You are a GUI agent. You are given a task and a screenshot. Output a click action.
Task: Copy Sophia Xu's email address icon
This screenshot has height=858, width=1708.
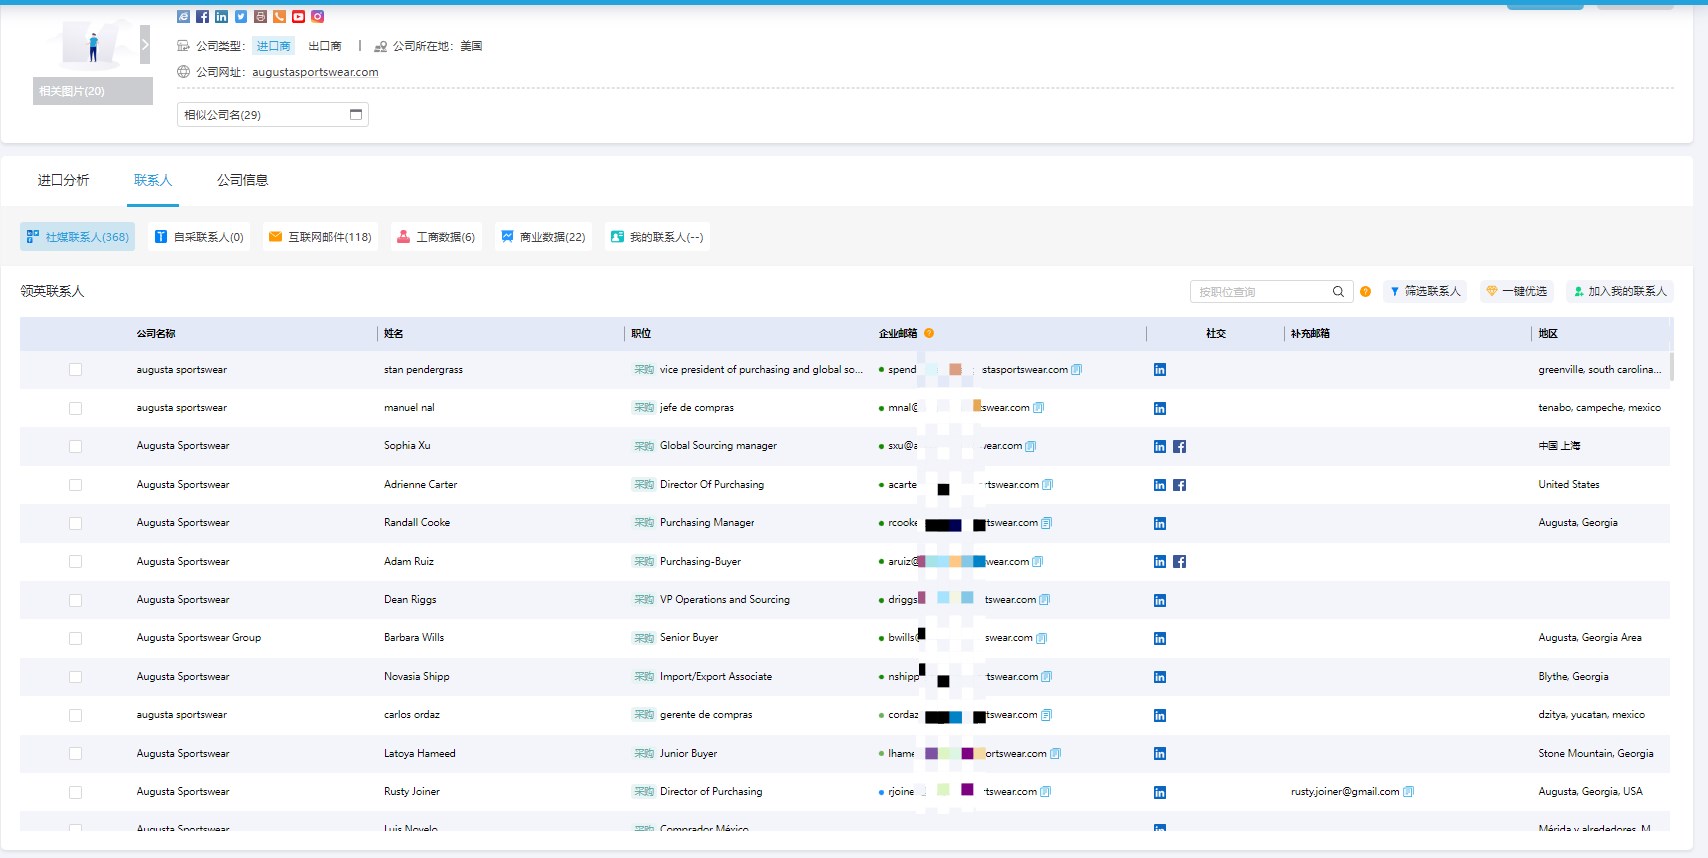(1031, 446)
